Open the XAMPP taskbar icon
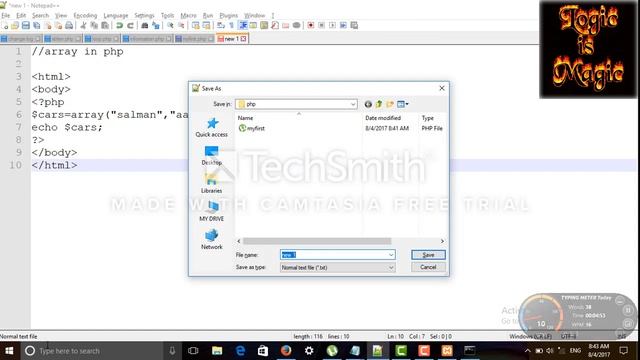 point(447,351)
